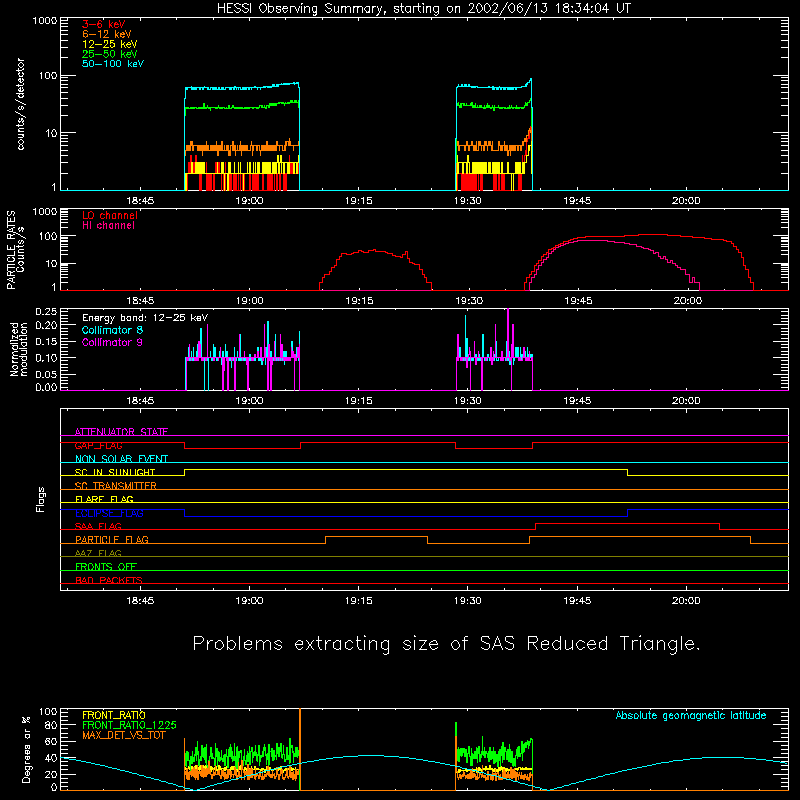800x800 pixels.
Task: Click the ECLIPSE_FLAG label
Action: click(109, 513)
